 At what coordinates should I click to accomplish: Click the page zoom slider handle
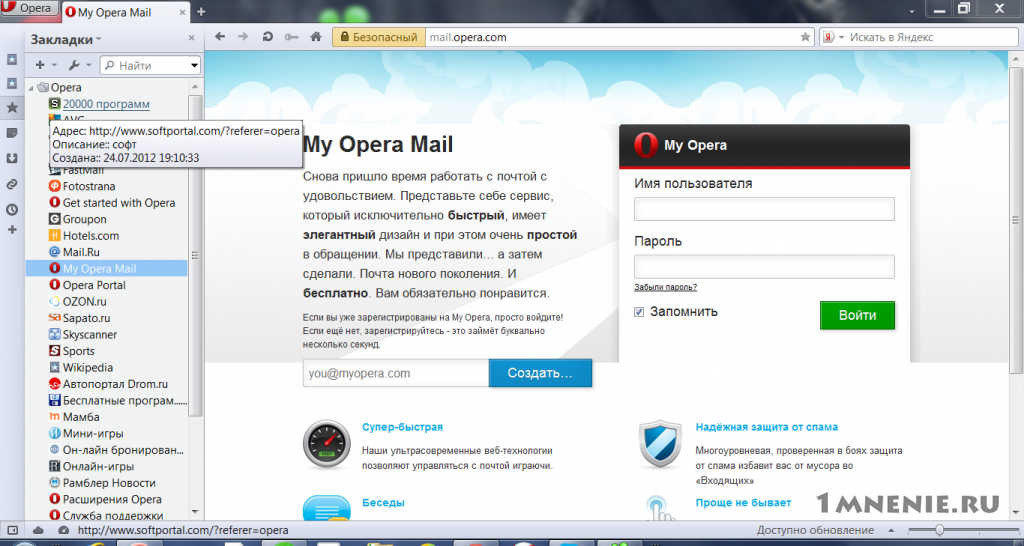click(939, 530)
